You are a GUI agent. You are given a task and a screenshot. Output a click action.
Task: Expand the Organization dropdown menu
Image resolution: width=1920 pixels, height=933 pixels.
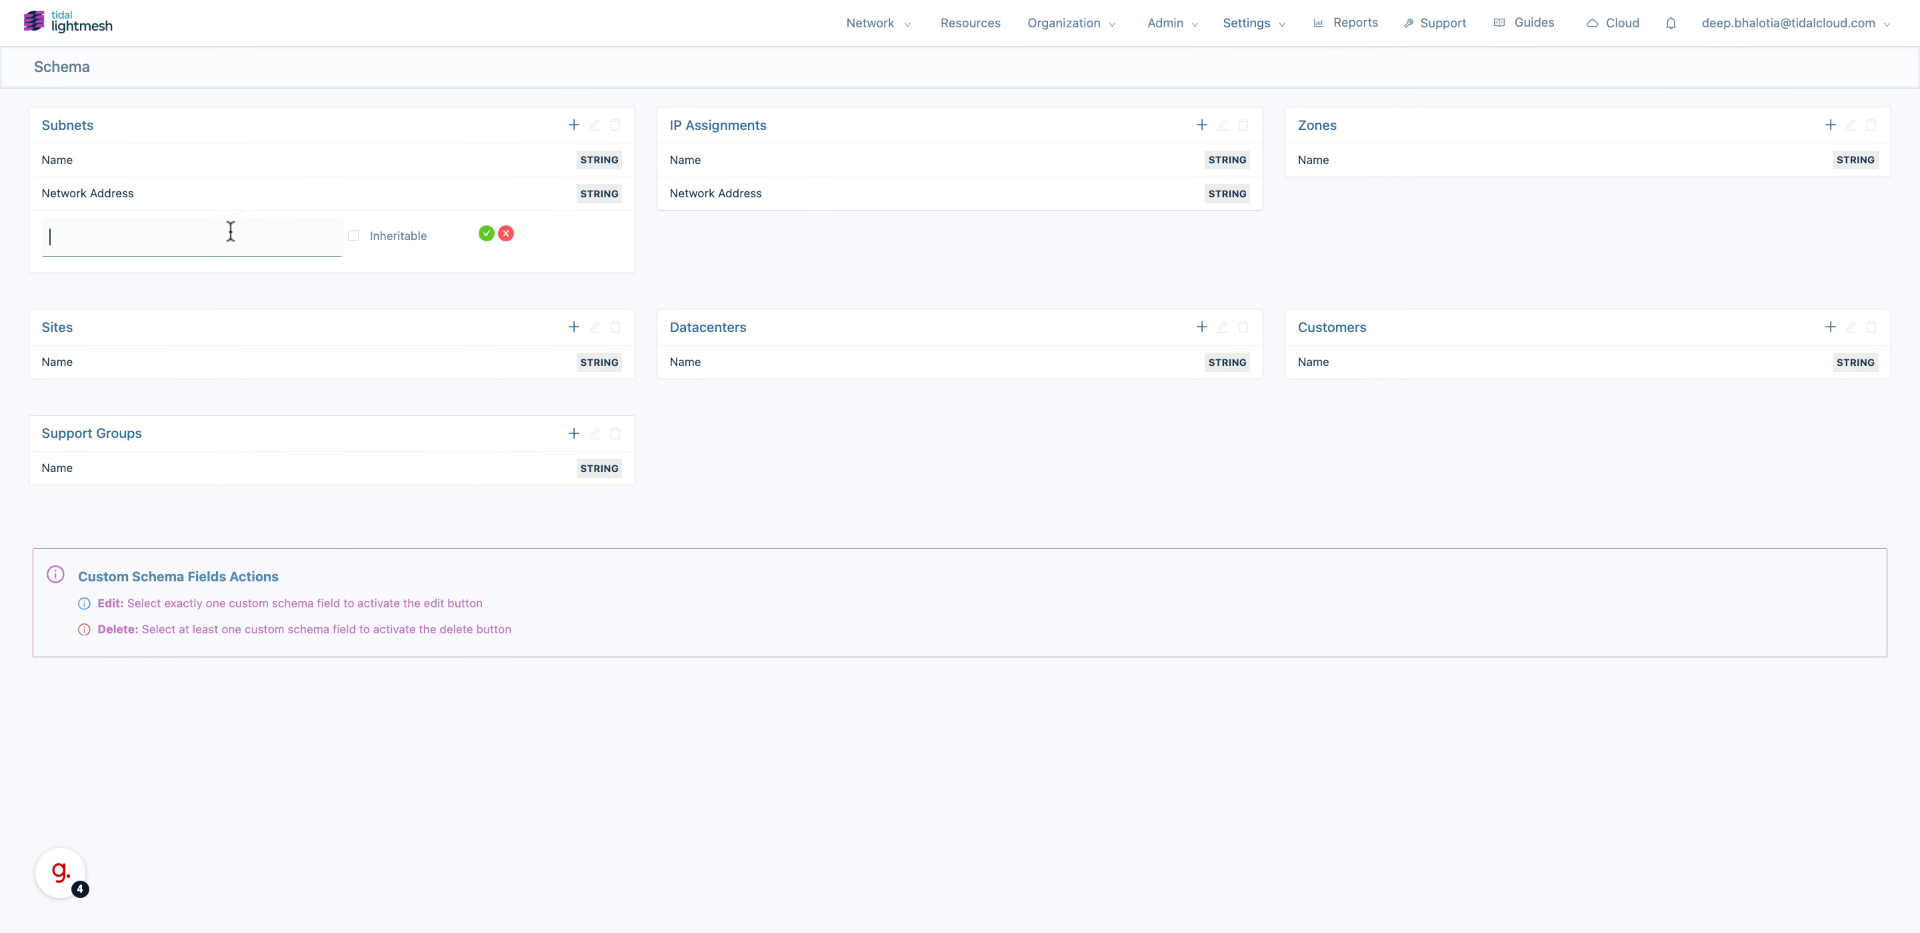pos(1070,23)
